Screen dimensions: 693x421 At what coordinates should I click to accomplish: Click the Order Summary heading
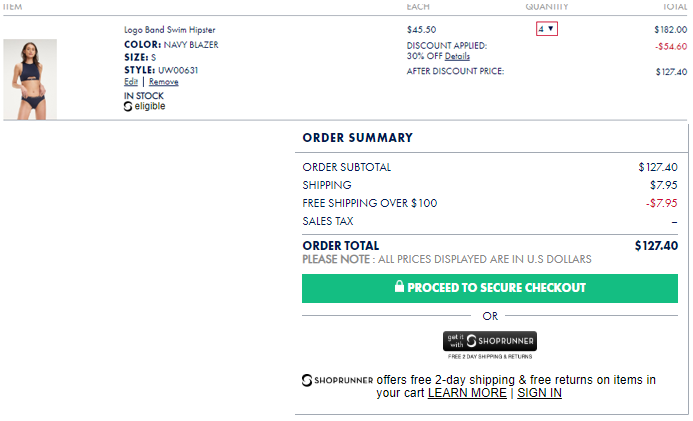(x=357, y=138)
